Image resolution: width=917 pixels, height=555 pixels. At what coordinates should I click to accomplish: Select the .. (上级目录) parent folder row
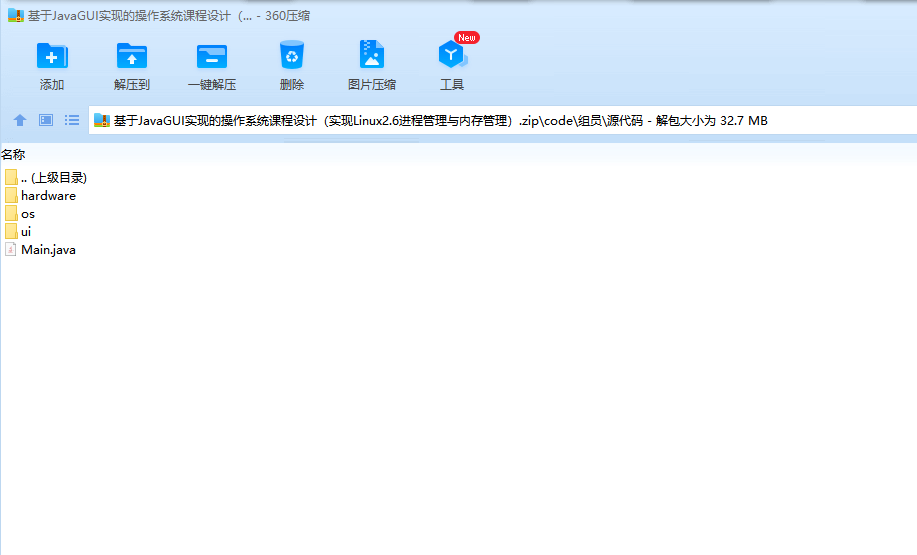(x=46, y=177)
